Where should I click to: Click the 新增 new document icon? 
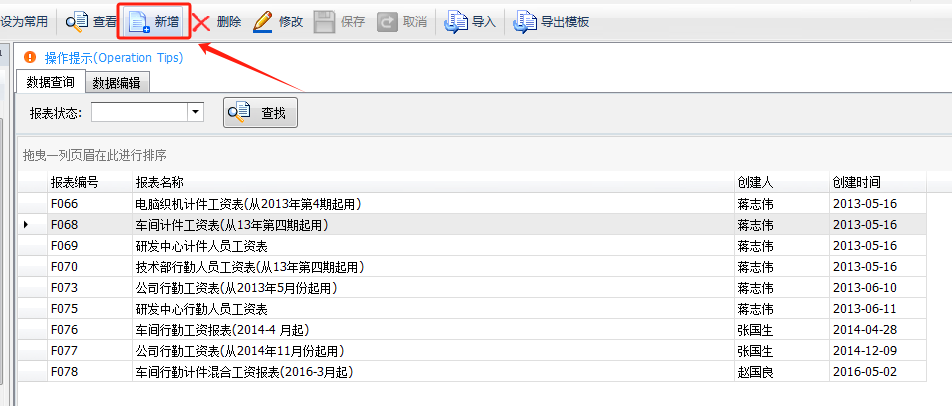point(140,22)
